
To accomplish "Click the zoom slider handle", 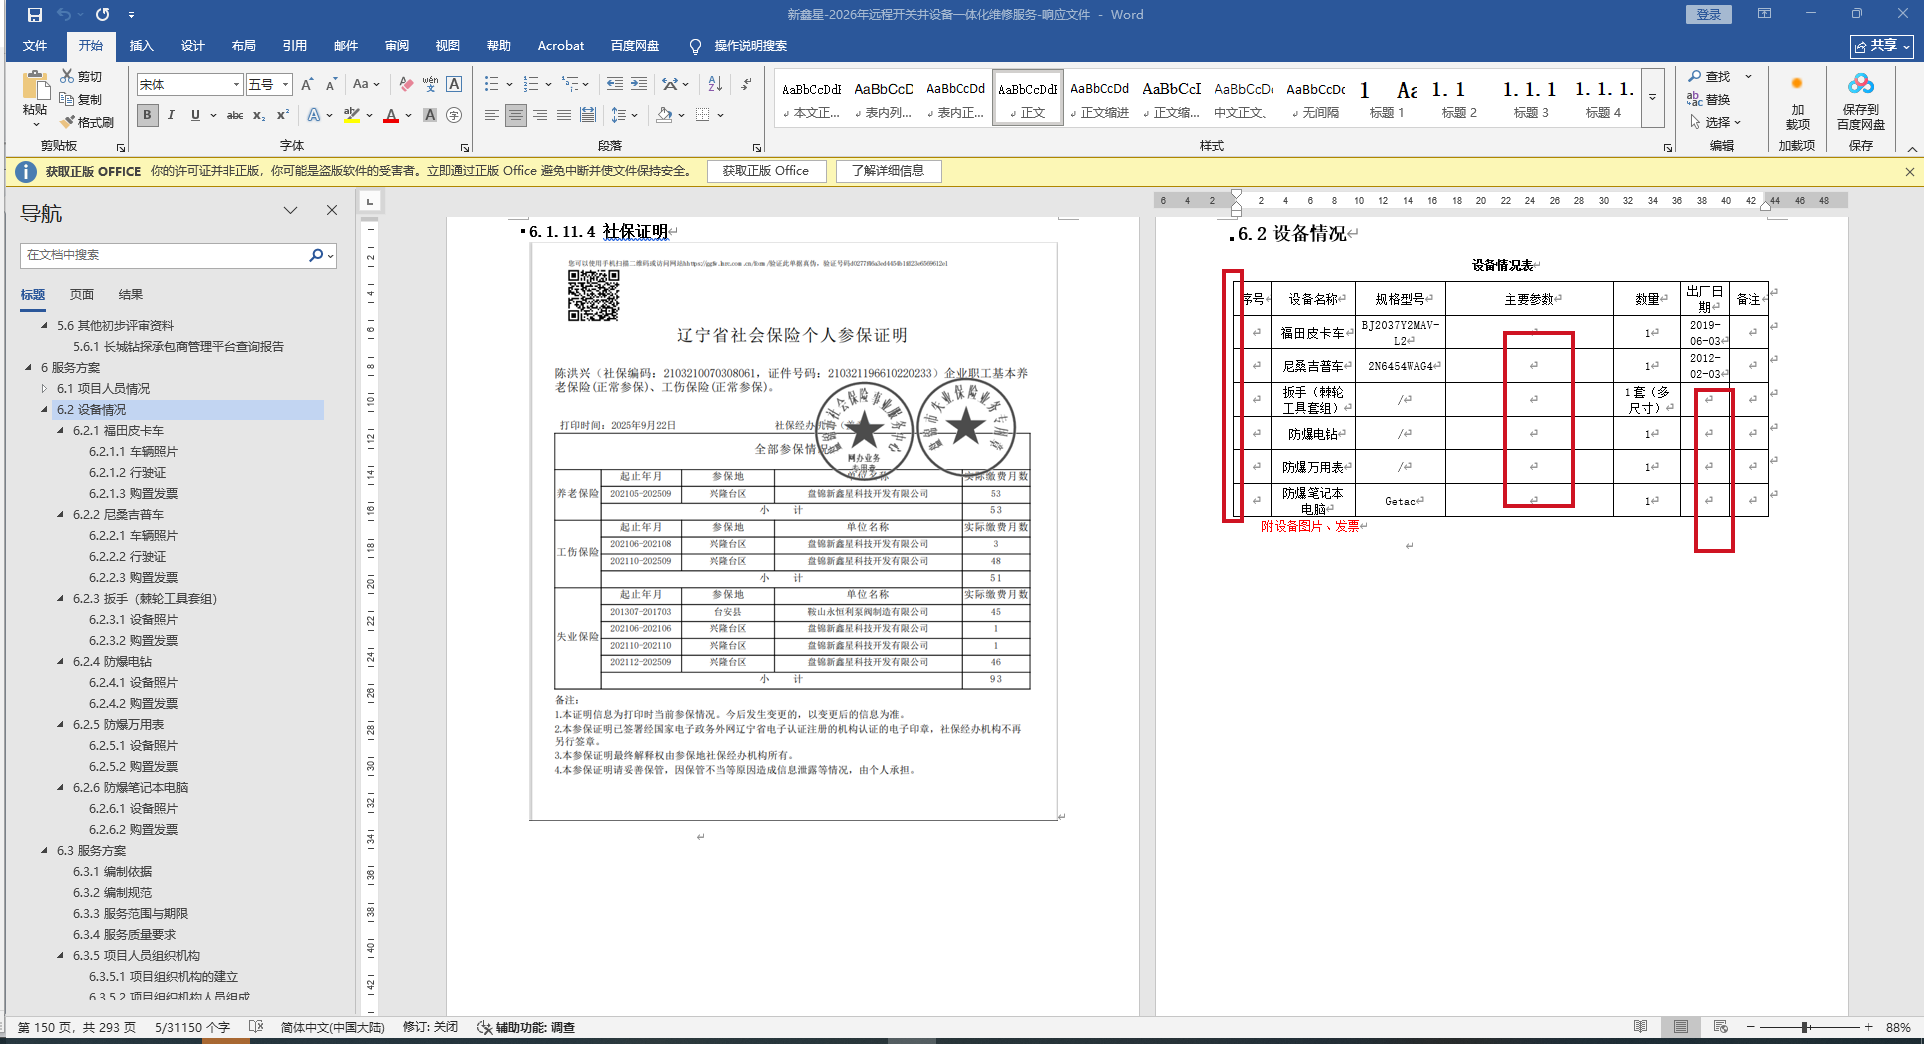I will point(1805,1027).
